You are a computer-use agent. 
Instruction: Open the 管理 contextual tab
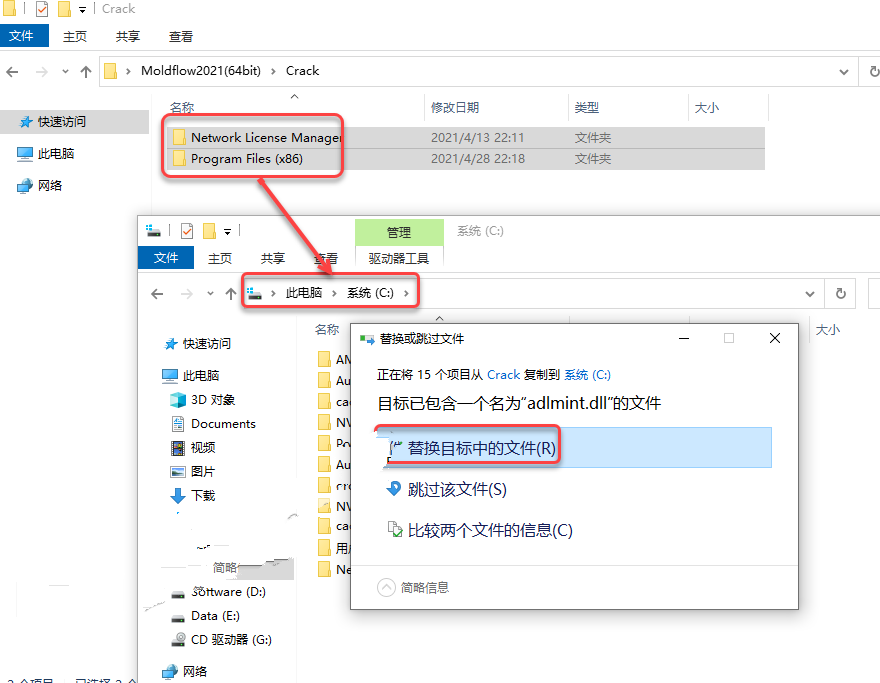(399, 232)
